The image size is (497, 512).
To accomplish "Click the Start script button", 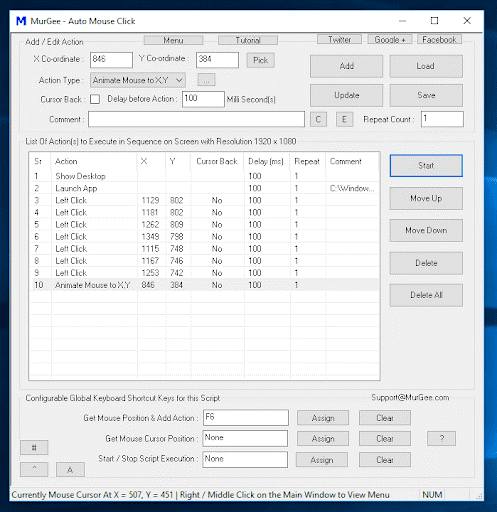I will [426, 165].
